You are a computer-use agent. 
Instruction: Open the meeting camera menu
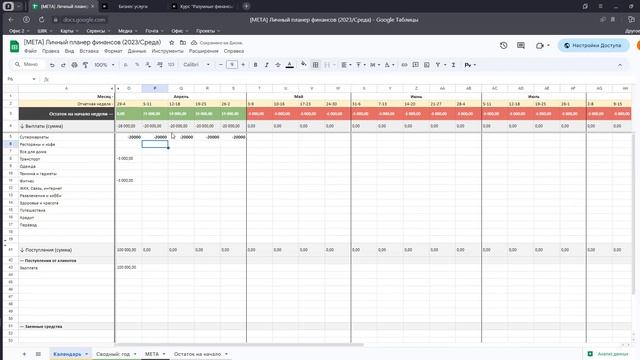pos(542,45)
